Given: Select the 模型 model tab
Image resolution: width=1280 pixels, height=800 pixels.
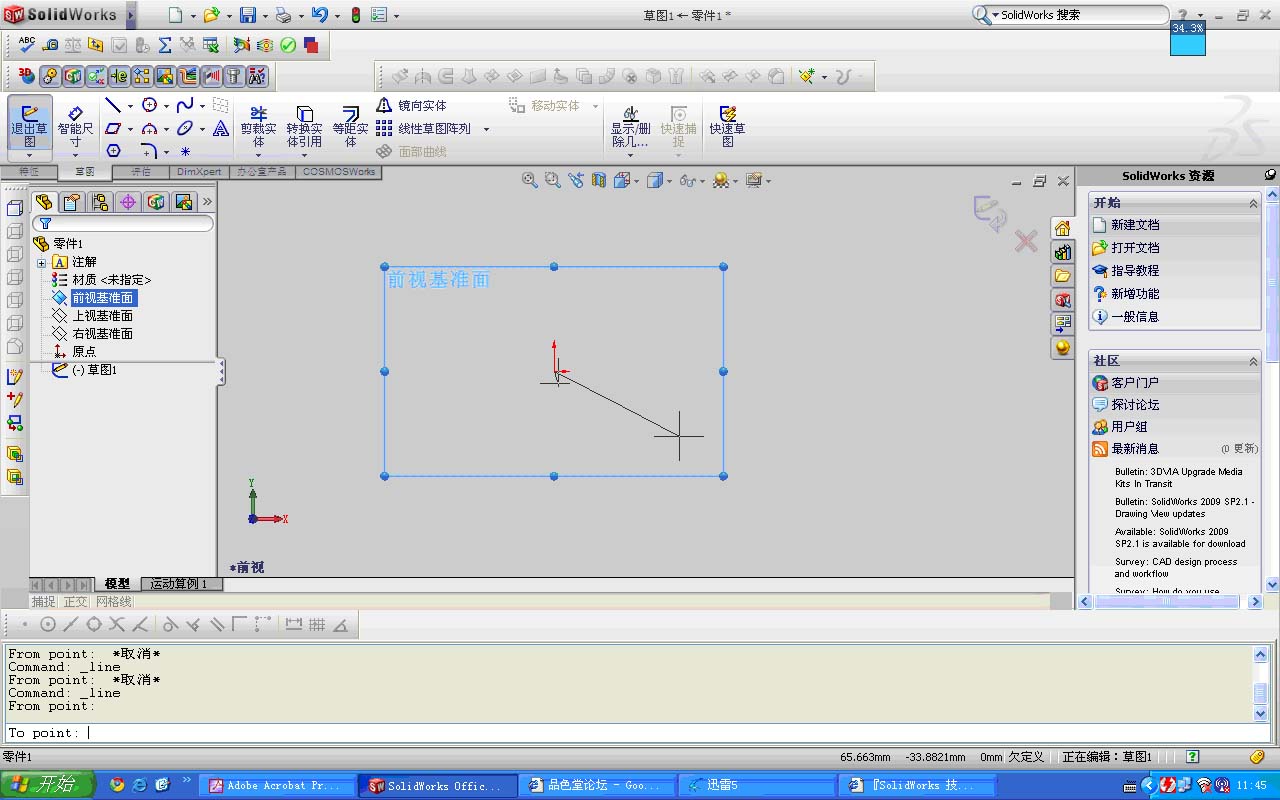Looking at the screenshot, I should 117,584.
